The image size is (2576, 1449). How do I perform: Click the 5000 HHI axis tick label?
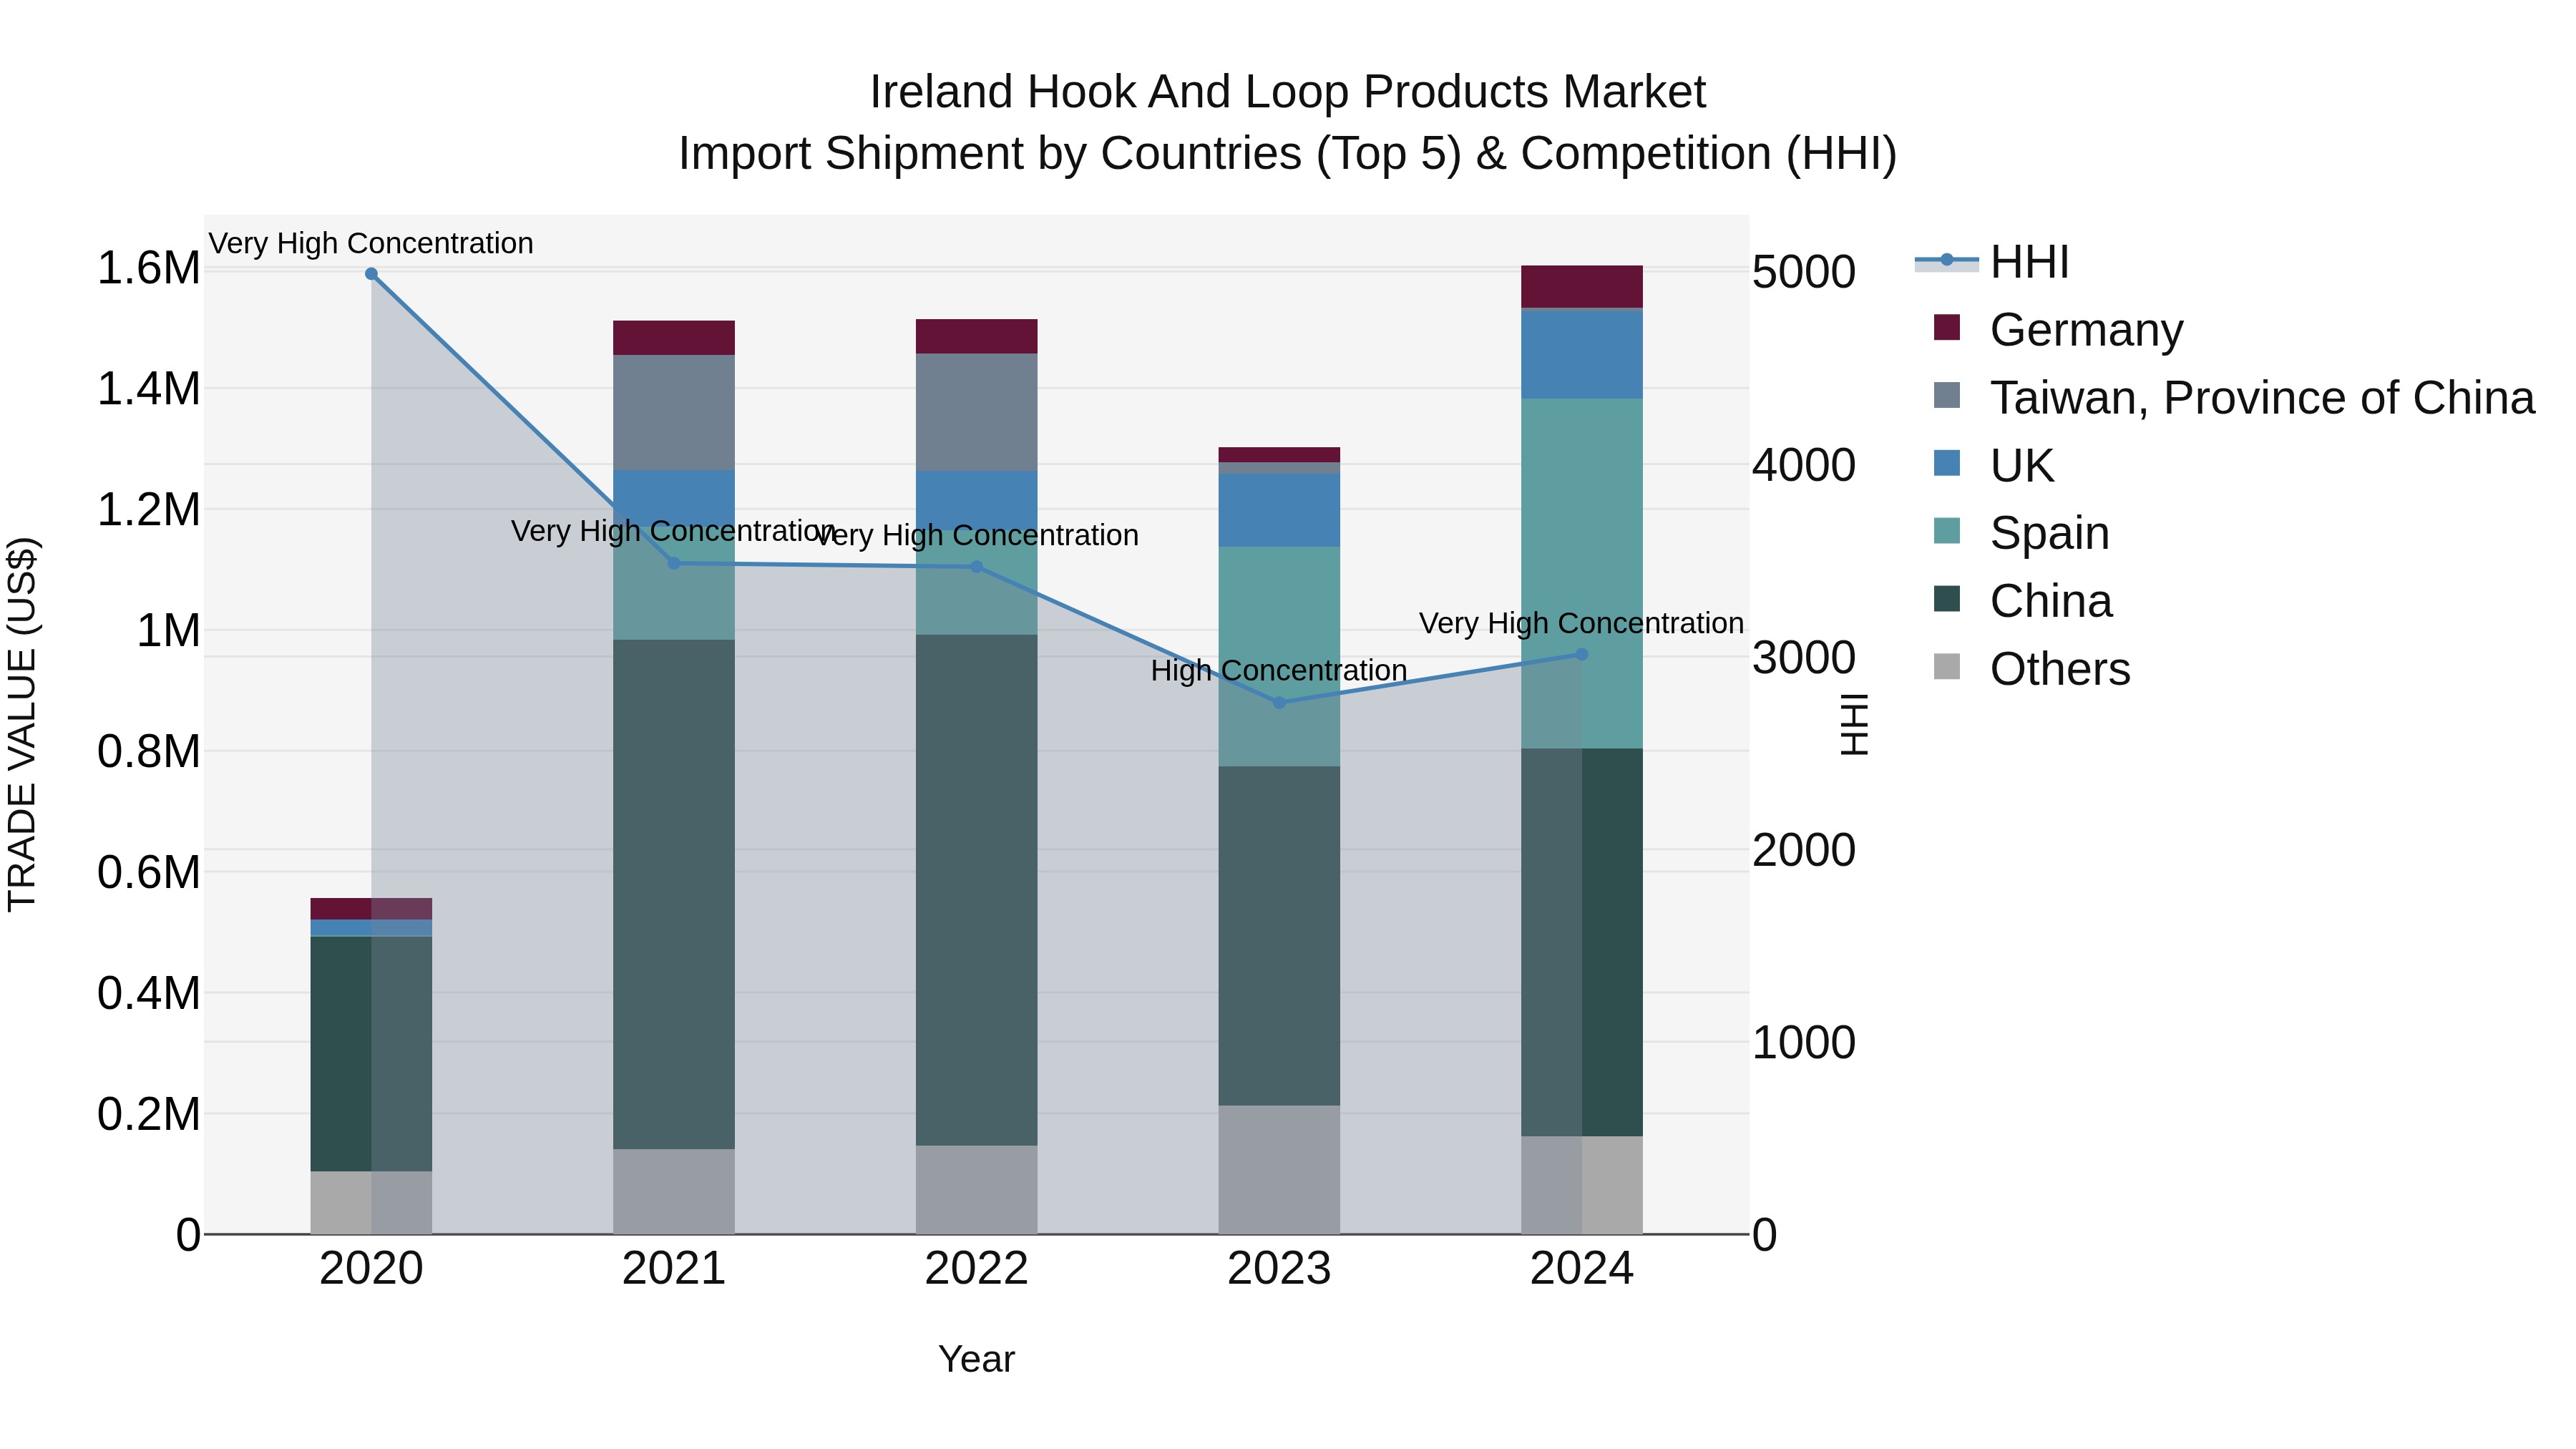1804,272
